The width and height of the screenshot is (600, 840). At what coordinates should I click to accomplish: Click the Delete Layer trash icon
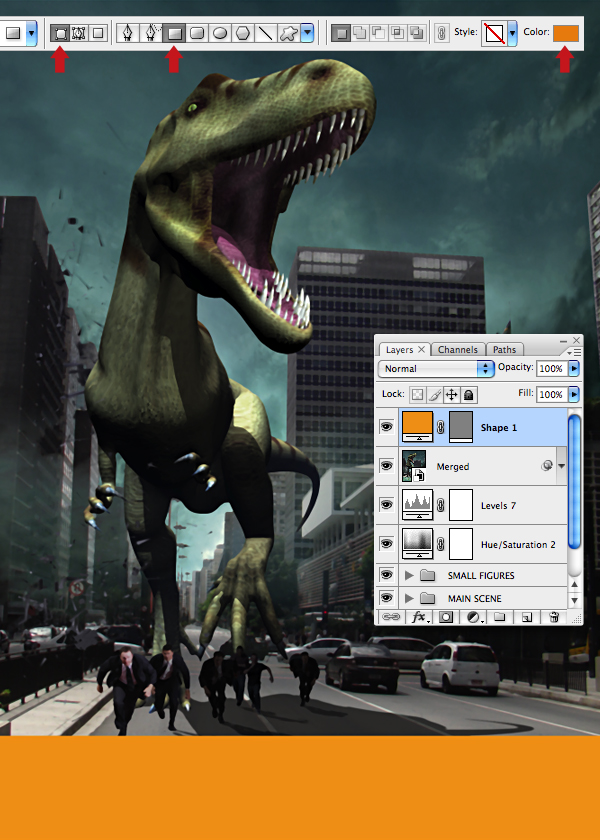pos(554,617)
